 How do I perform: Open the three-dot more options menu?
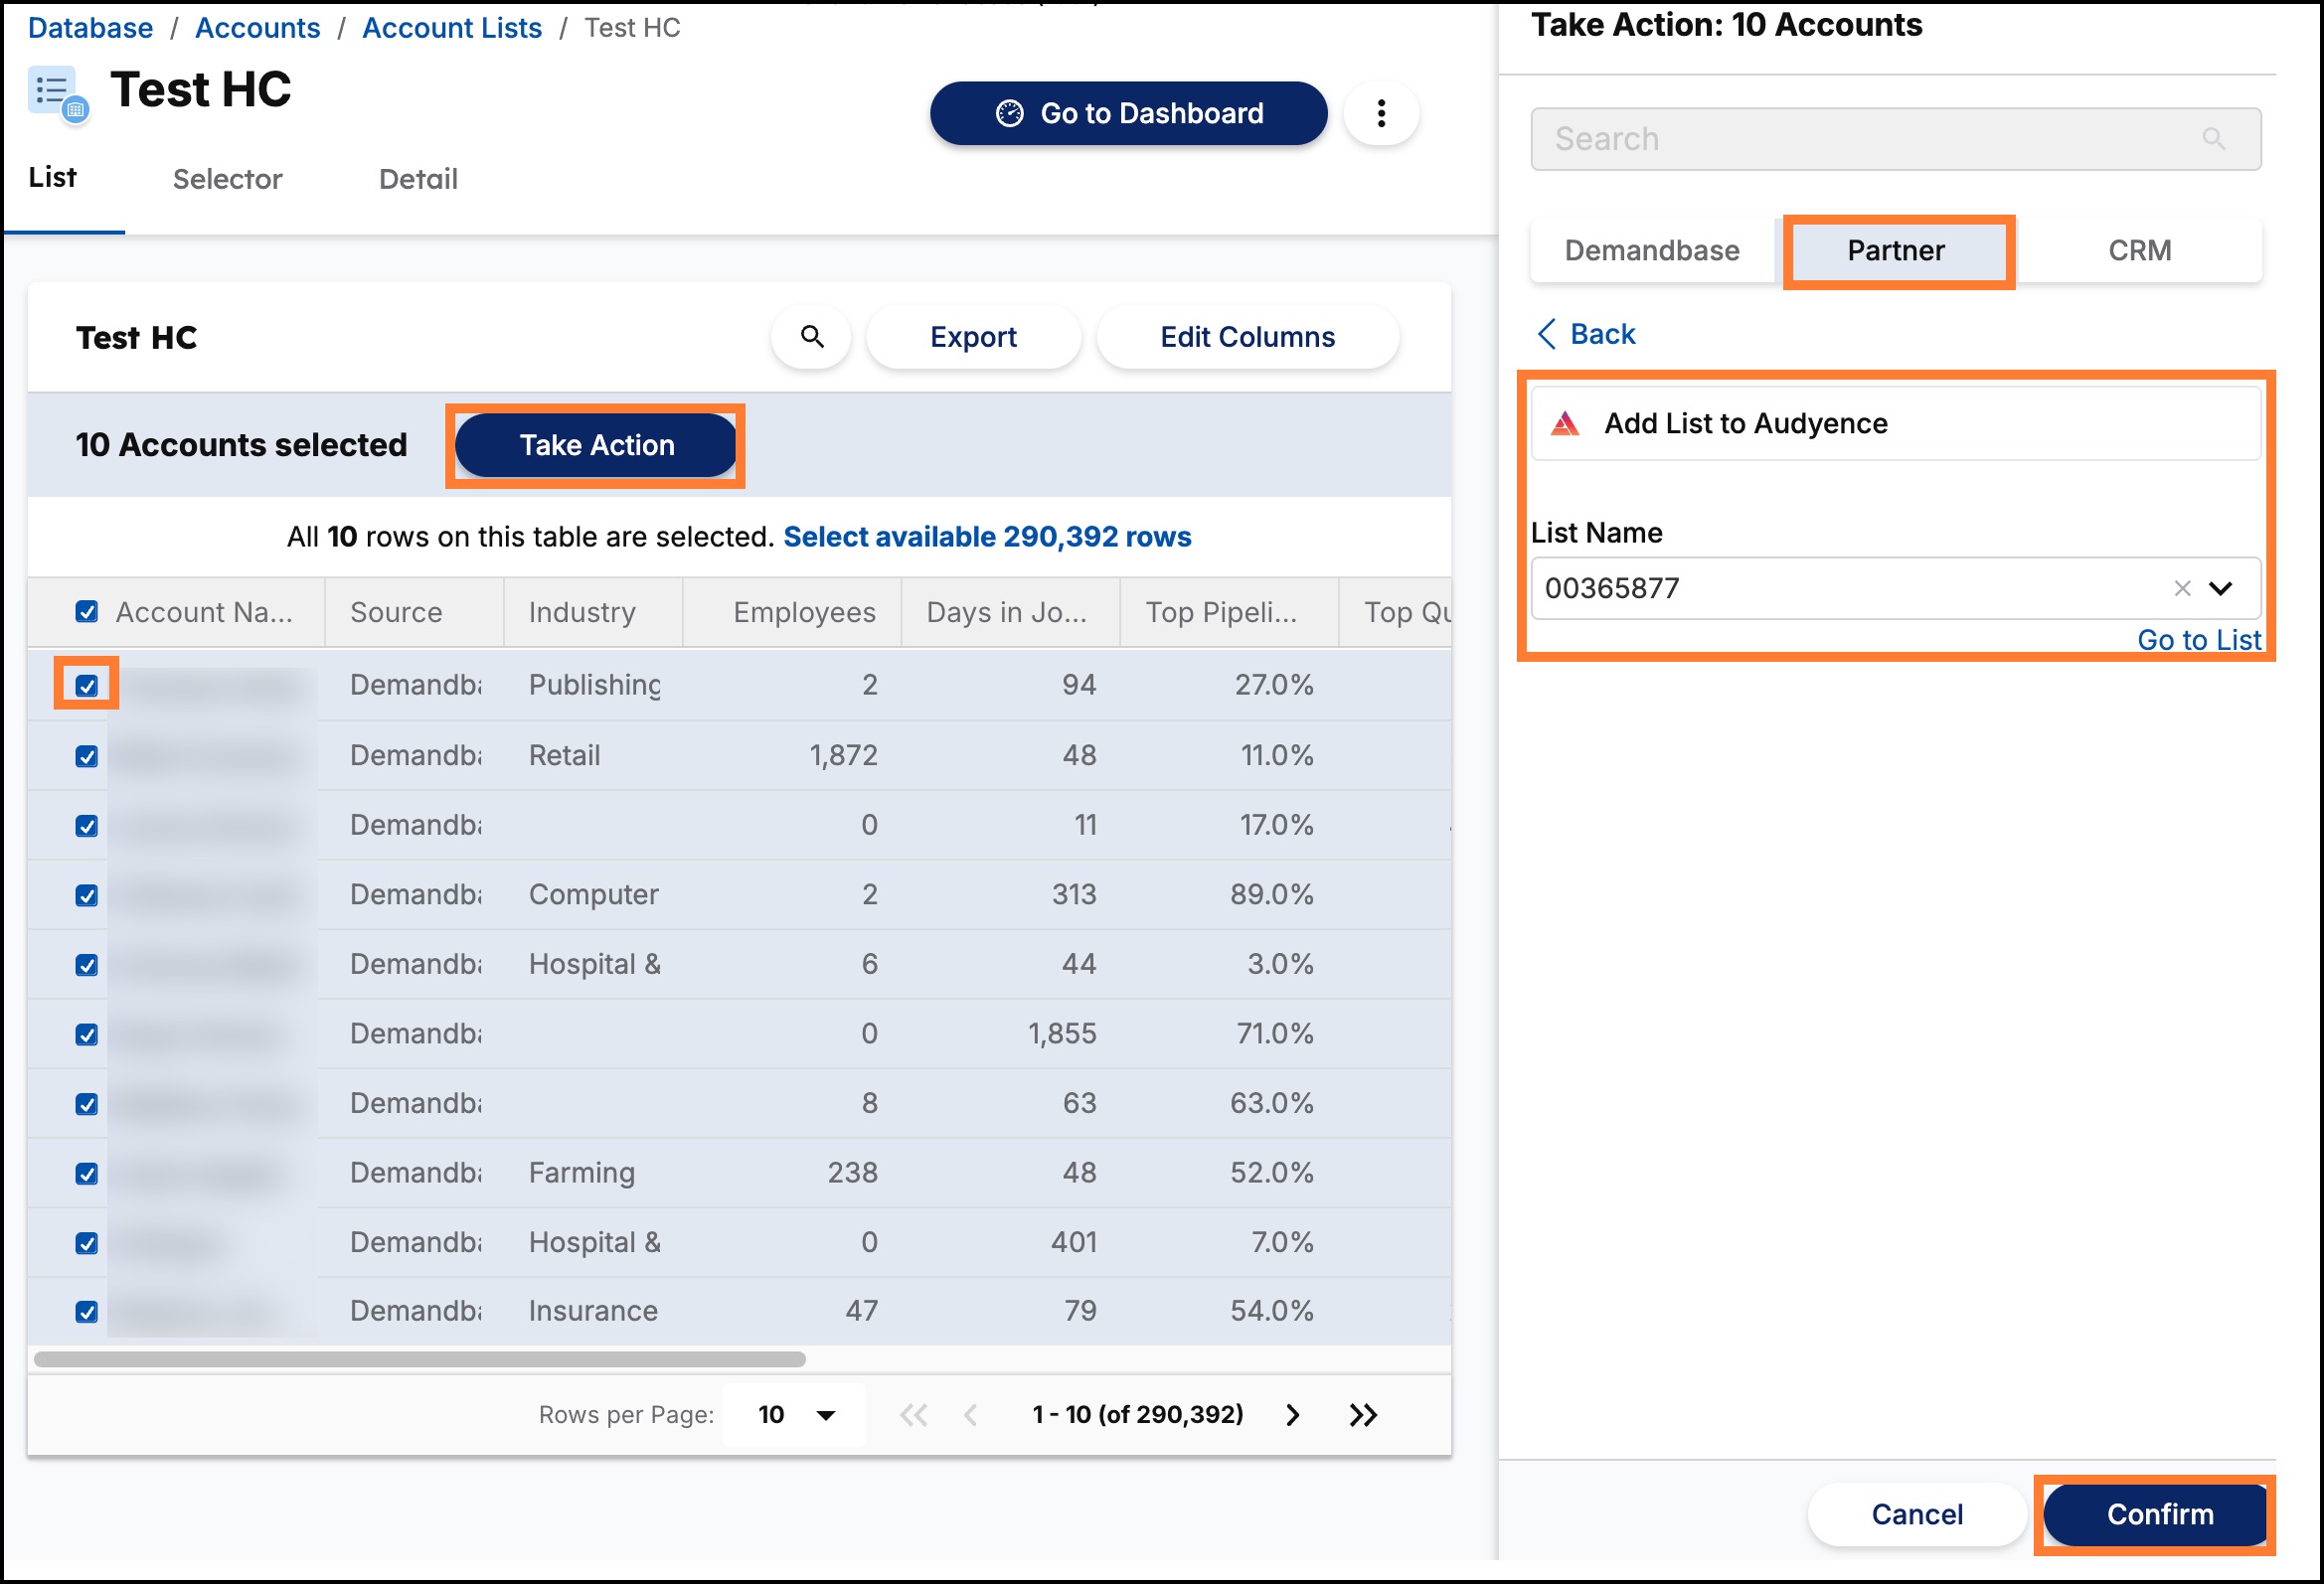tap(1381, 113)
